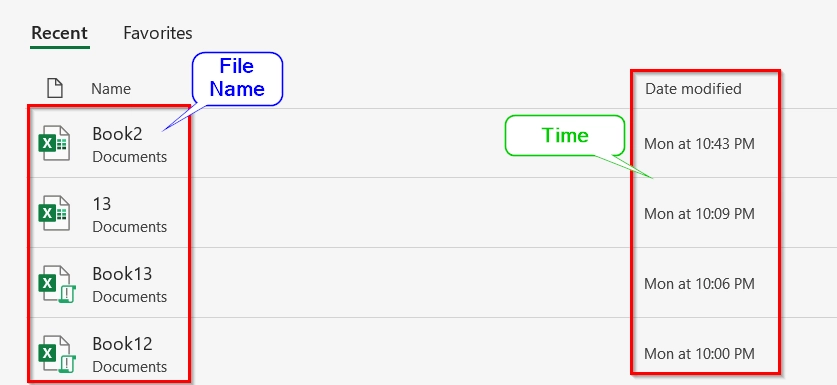Image resolution: width=837 pixels, height=385 pixels.
Task: Click Documents location under Book2
Action: pyautogui.click(x=130, y=157)
